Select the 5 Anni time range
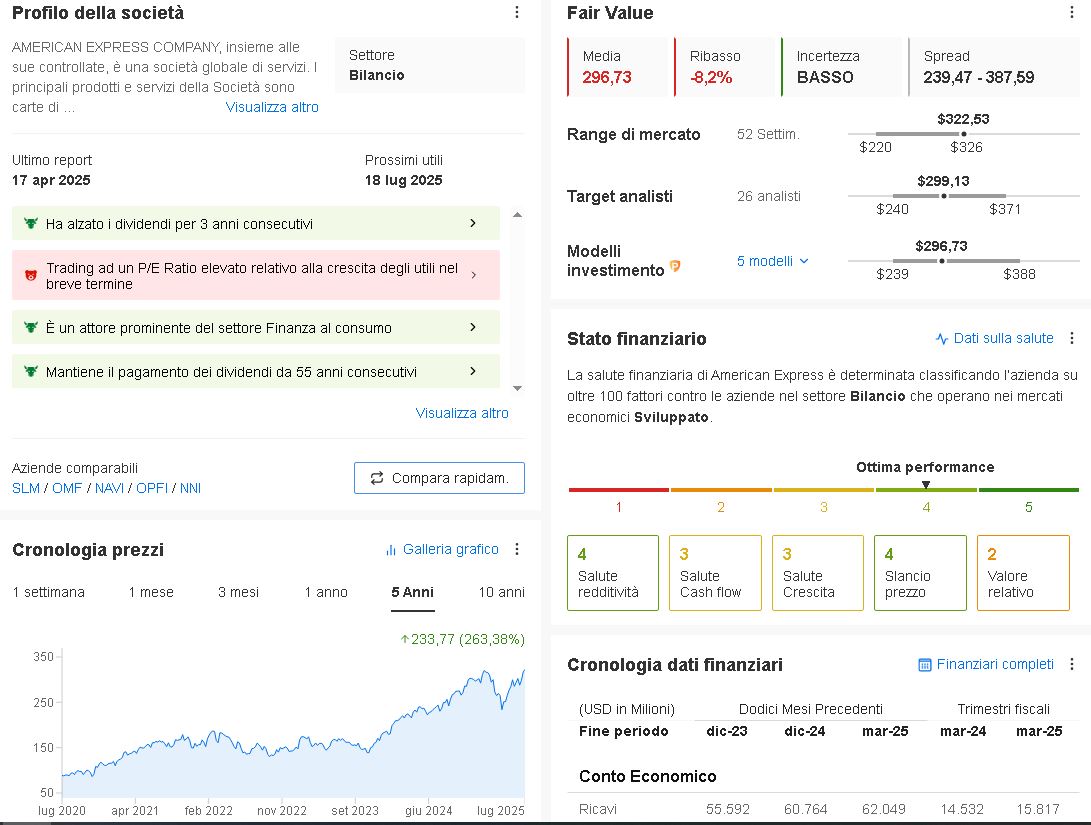Screen dimensions: 1091x825 413,592
